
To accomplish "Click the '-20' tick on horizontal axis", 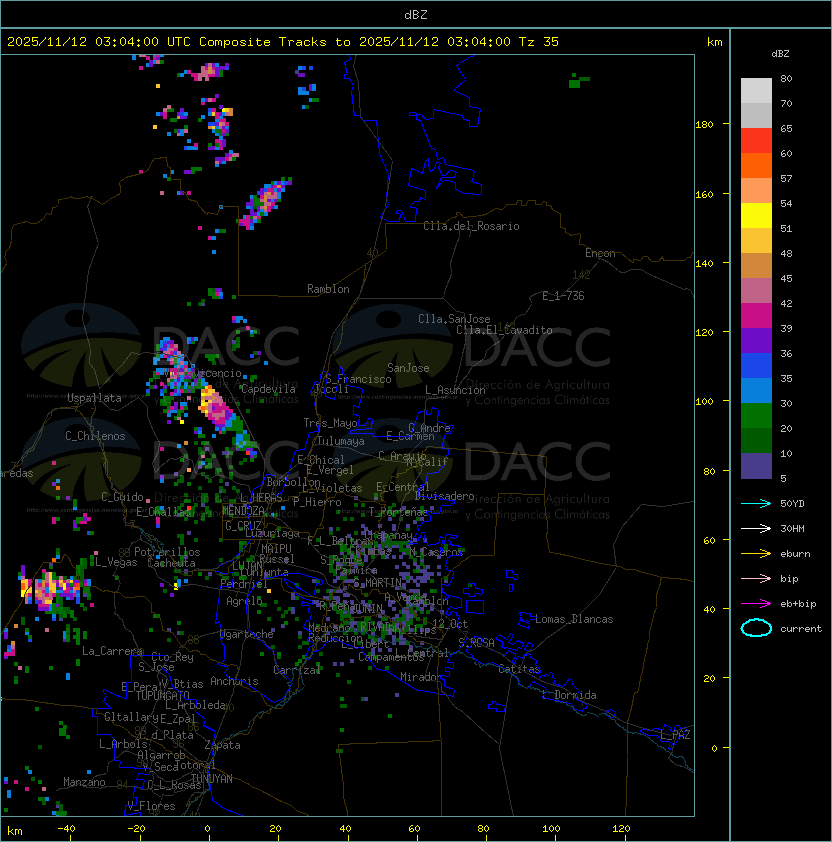I will 136,829.
